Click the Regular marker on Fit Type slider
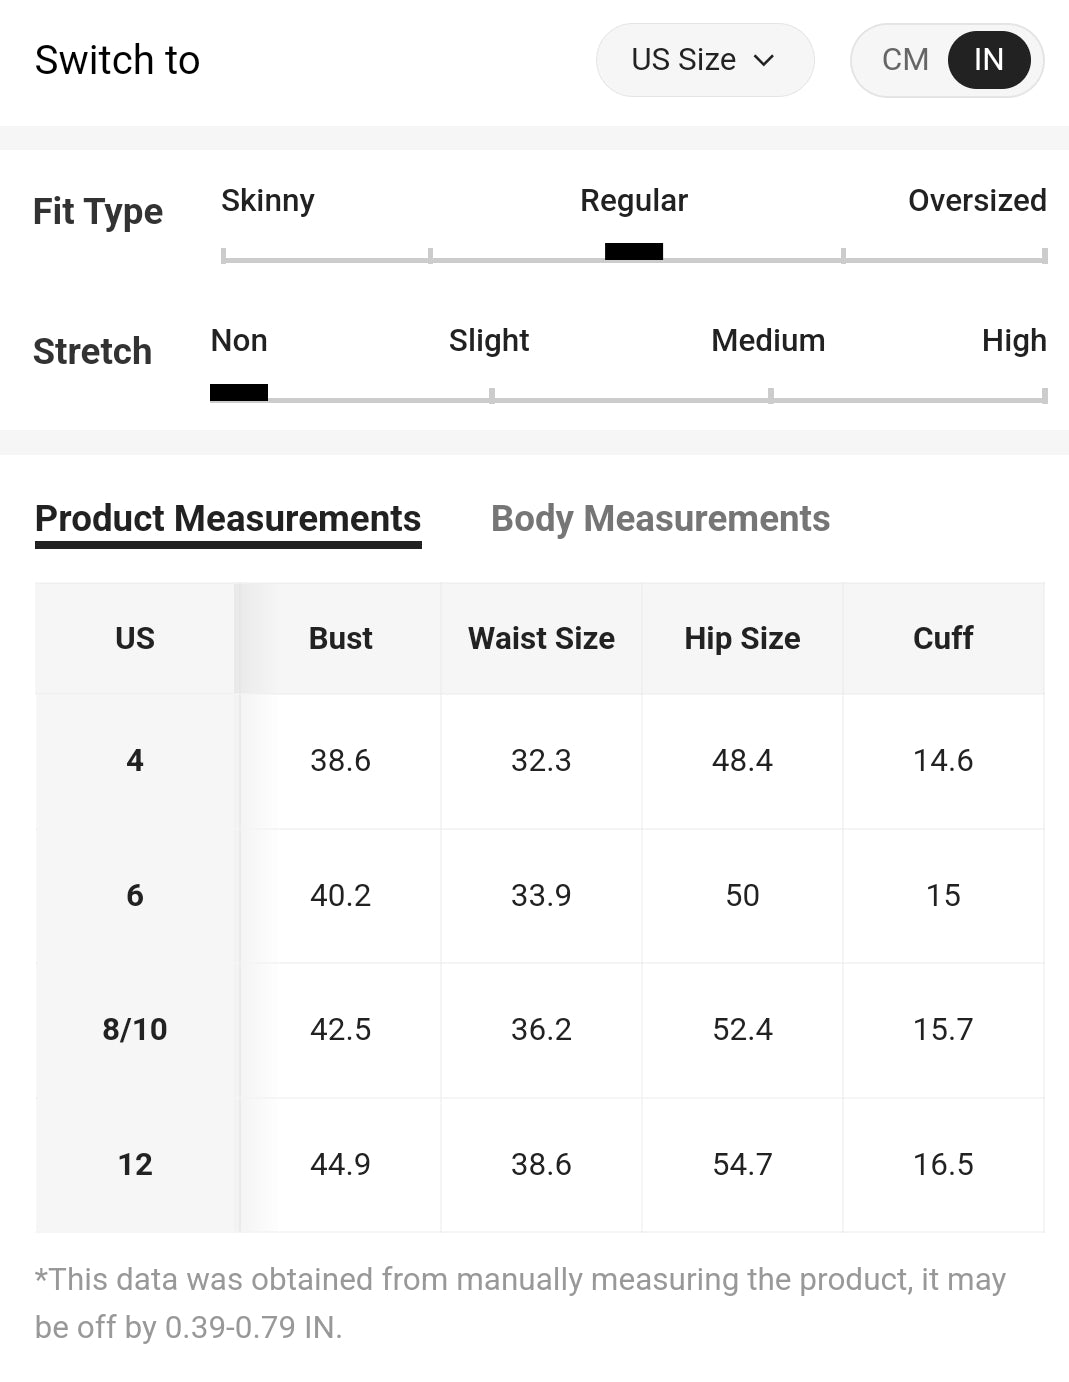The image size is (1069, 1382). pyautogui.click(x=634, y=251)
